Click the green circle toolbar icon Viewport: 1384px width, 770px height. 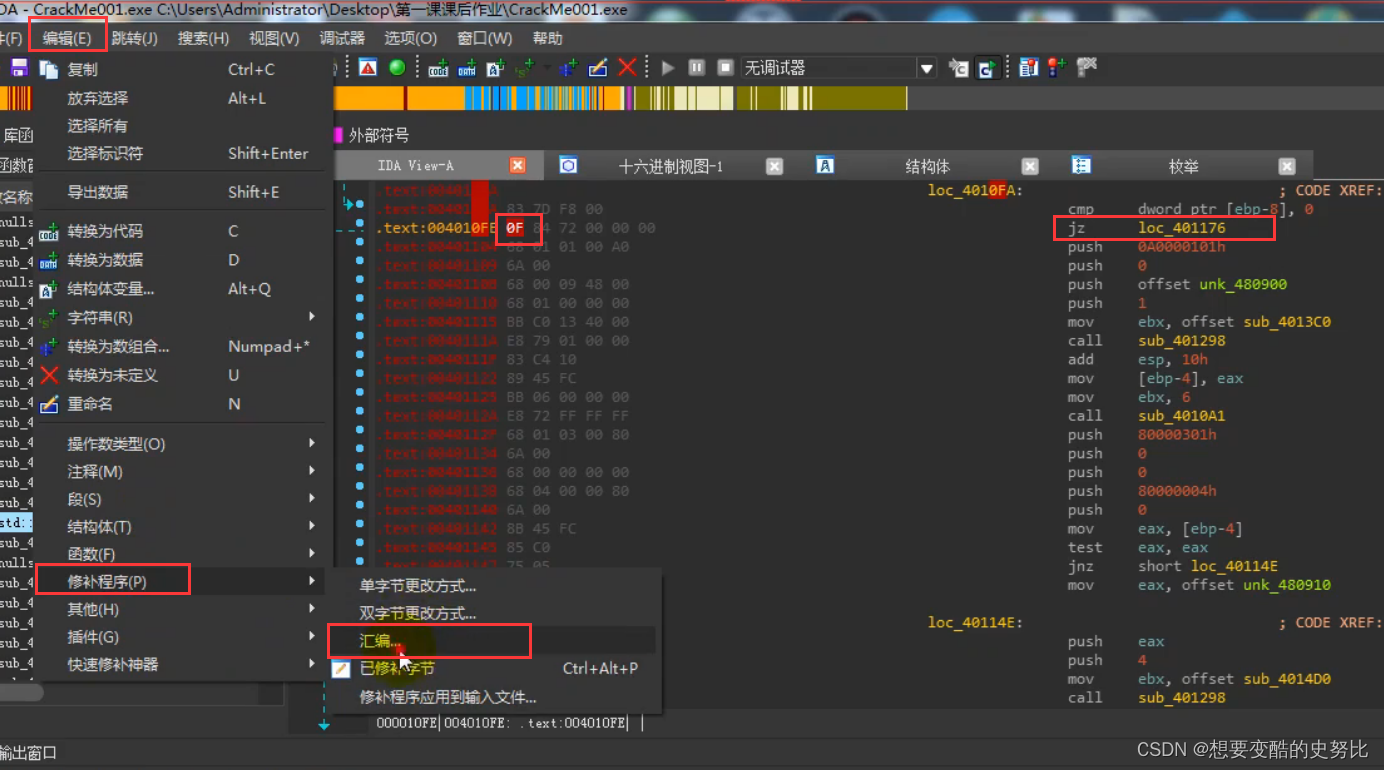pyautogui.click(x=397, y=68)
